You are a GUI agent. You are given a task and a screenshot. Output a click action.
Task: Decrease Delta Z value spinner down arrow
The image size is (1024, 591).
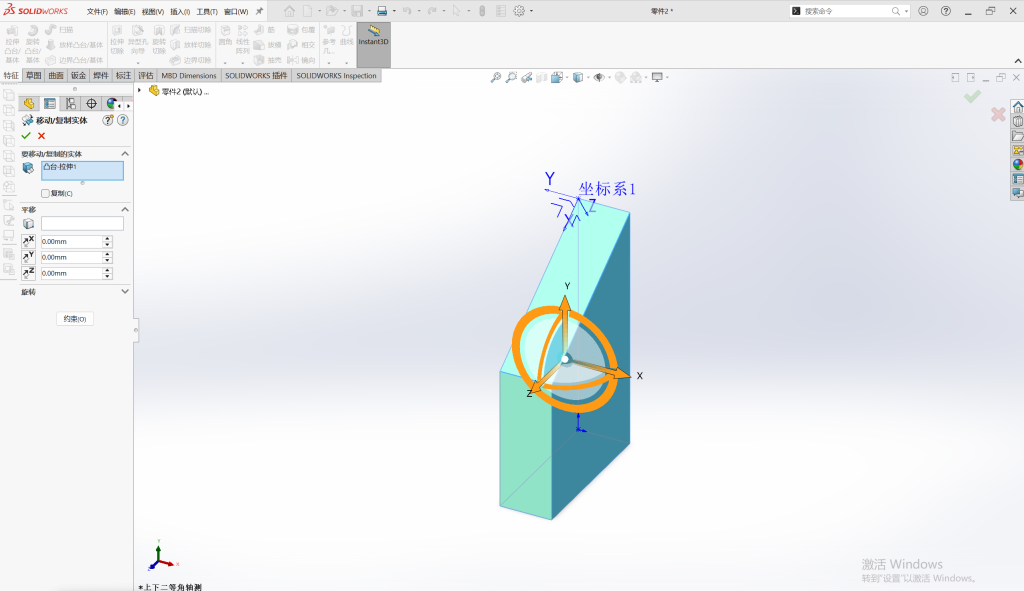107,276
